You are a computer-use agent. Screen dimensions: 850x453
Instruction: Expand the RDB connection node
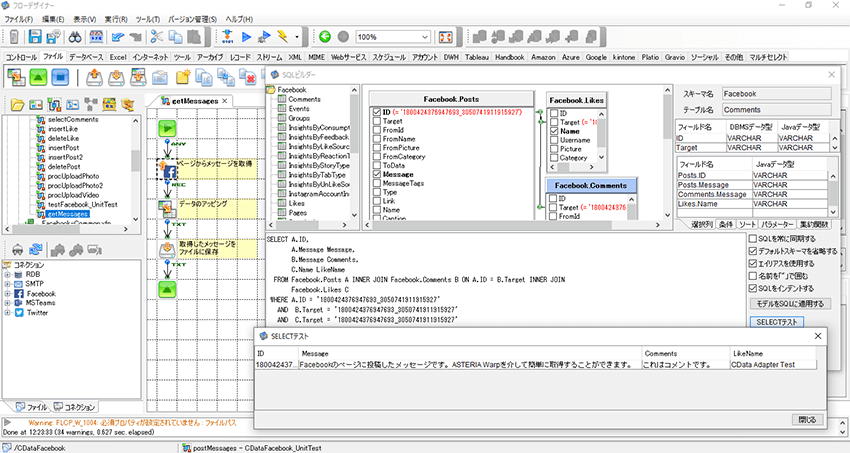[8, 275]
